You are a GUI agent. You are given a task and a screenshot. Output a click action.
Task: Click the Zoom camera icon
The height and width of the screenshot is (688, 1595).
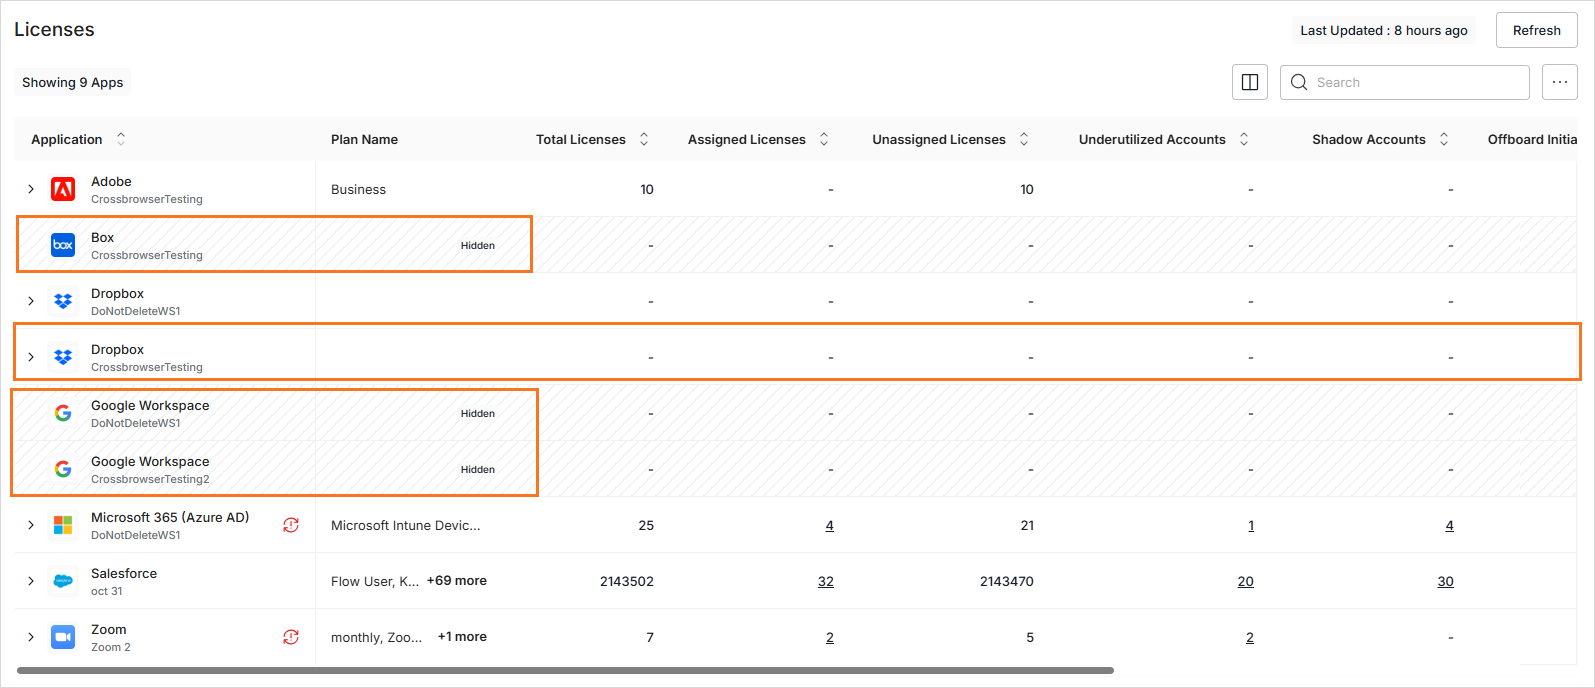pos(63,637)
